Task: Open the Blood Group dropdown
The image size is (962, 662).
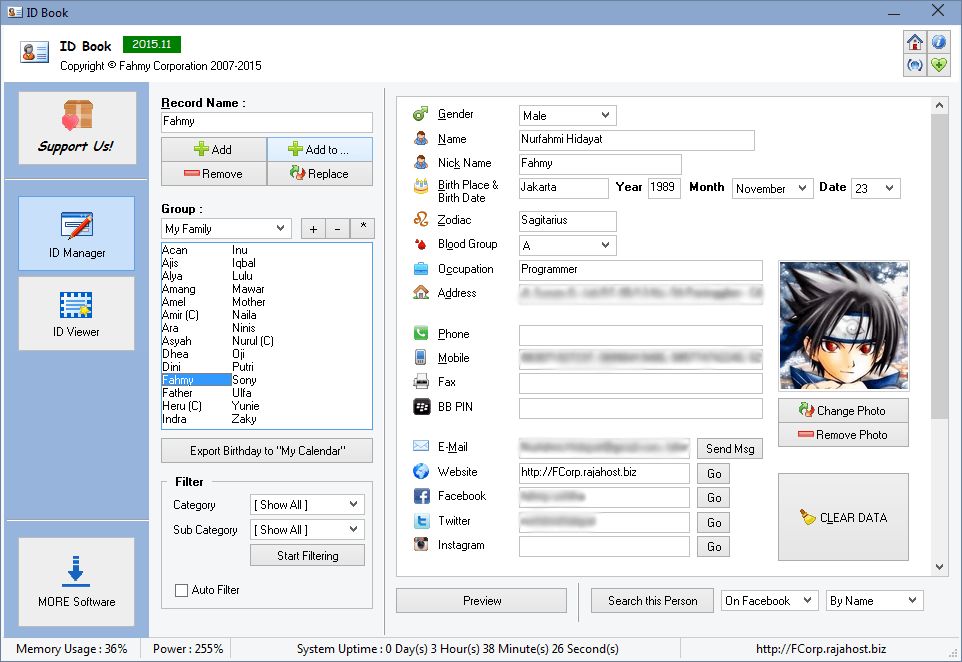Action: point(567,245)
